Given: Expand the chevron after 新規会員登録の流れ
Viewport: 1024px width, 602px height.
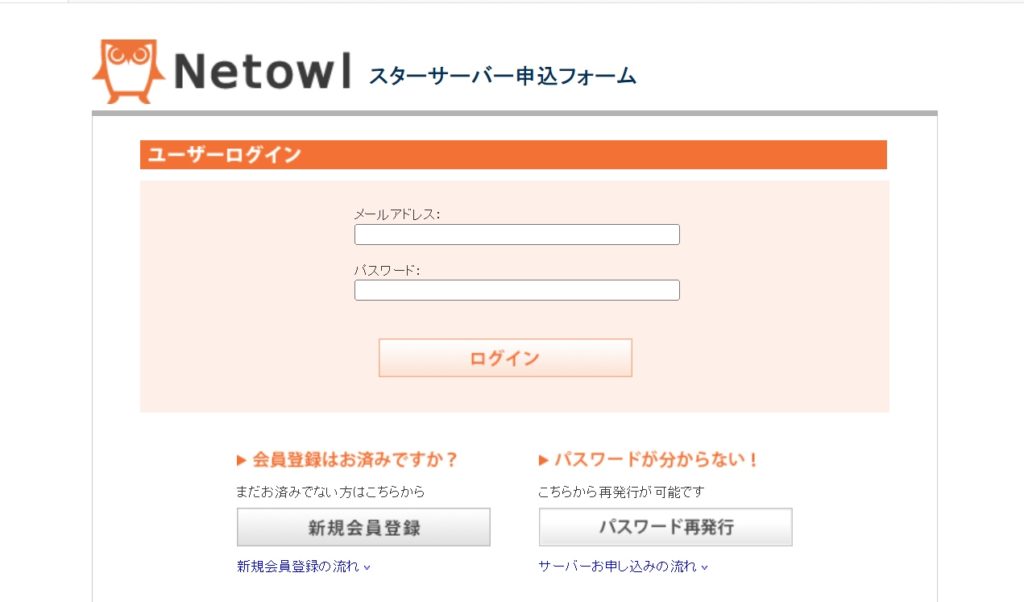Looking at the screenshot, I should pos(367,568).
